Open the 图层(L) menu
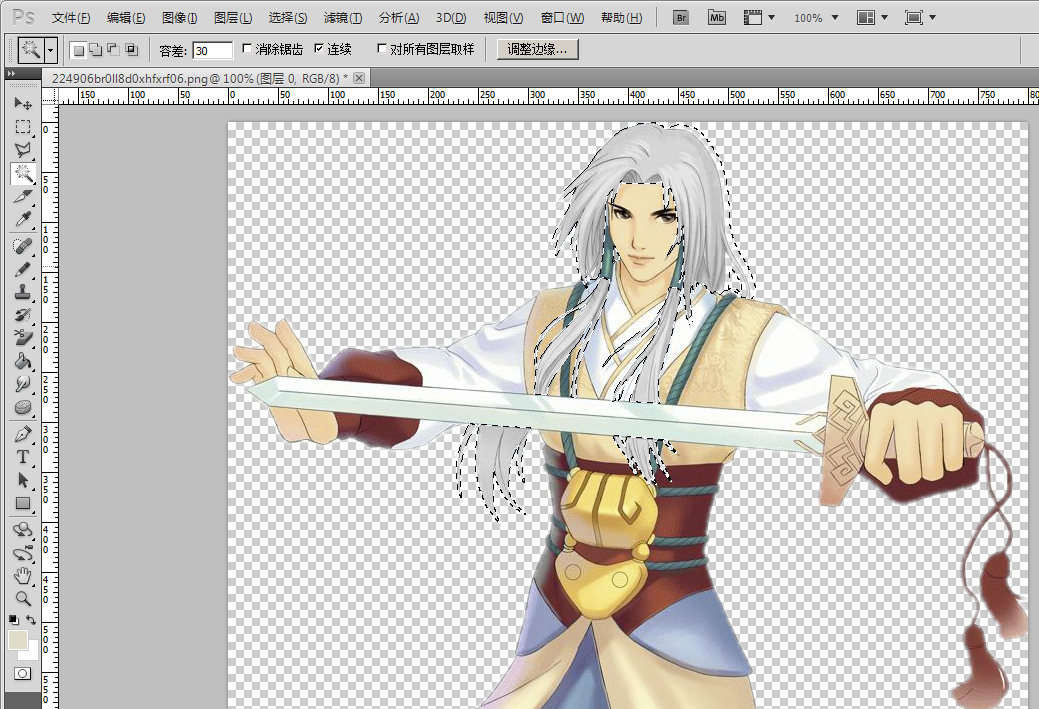The height and width of the screenshot is (709, 1039). pos(233,18)
